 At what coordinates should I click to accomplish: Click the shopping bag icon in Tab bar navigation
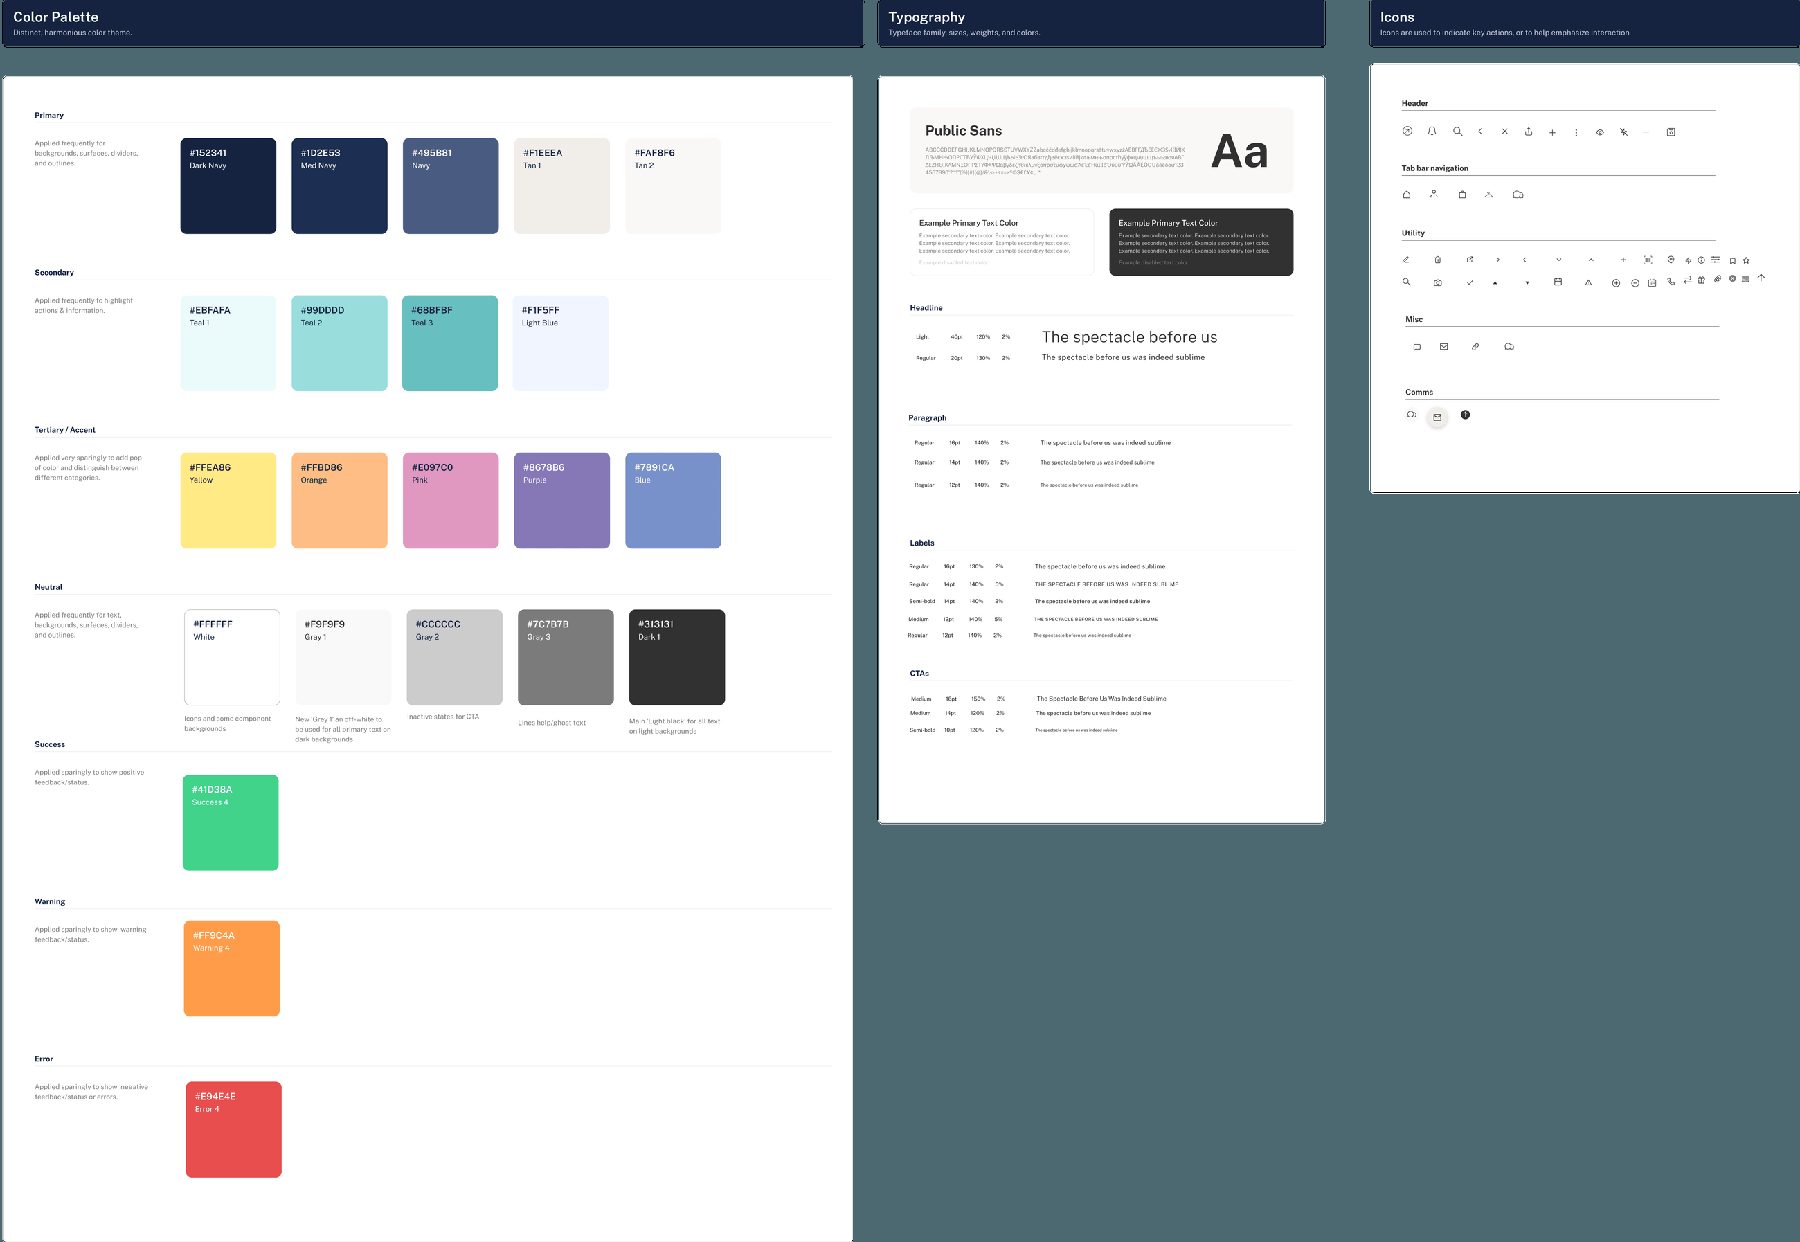click(x=1462, y=194)
